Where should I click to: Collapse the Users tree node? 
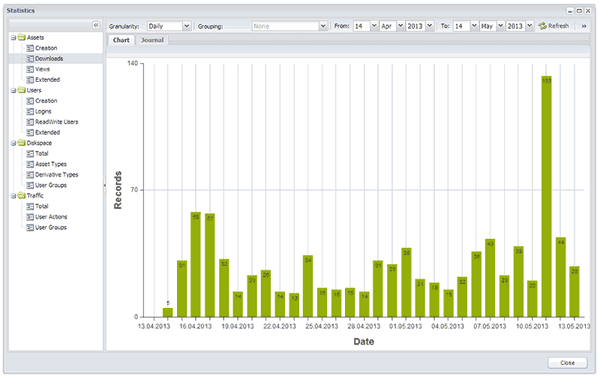13,90
